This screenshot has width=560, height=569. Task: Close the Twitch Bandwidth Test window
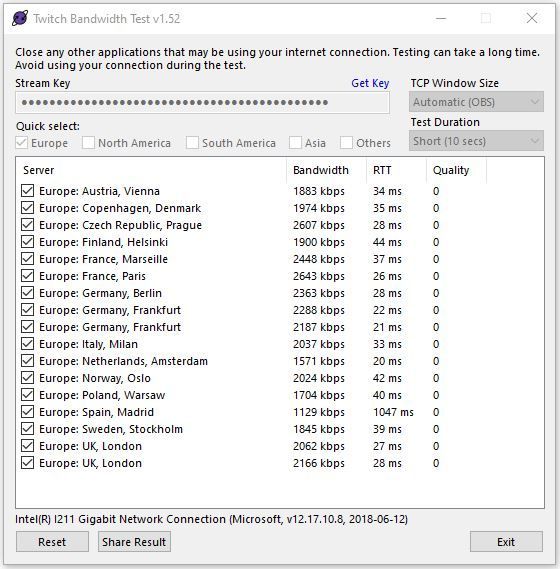532,18
